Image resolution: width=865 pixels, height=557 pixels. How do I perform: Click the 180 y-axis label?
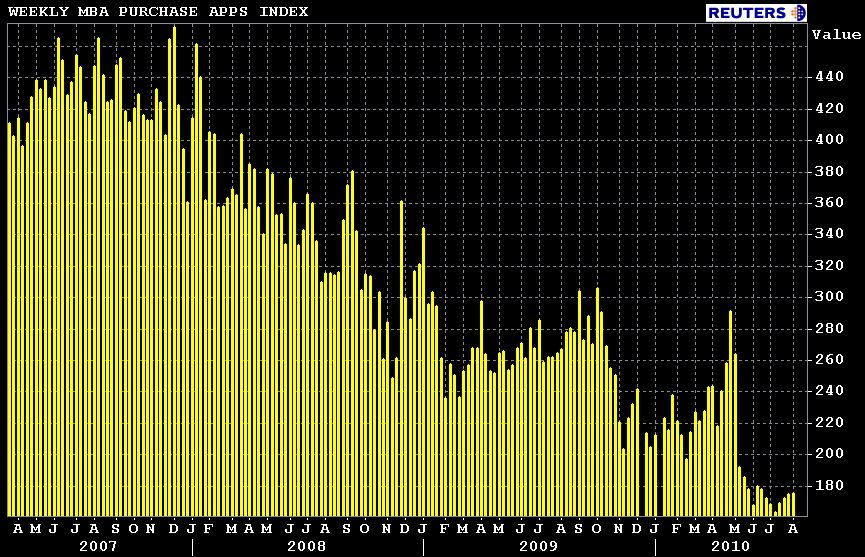coord(828,485)
